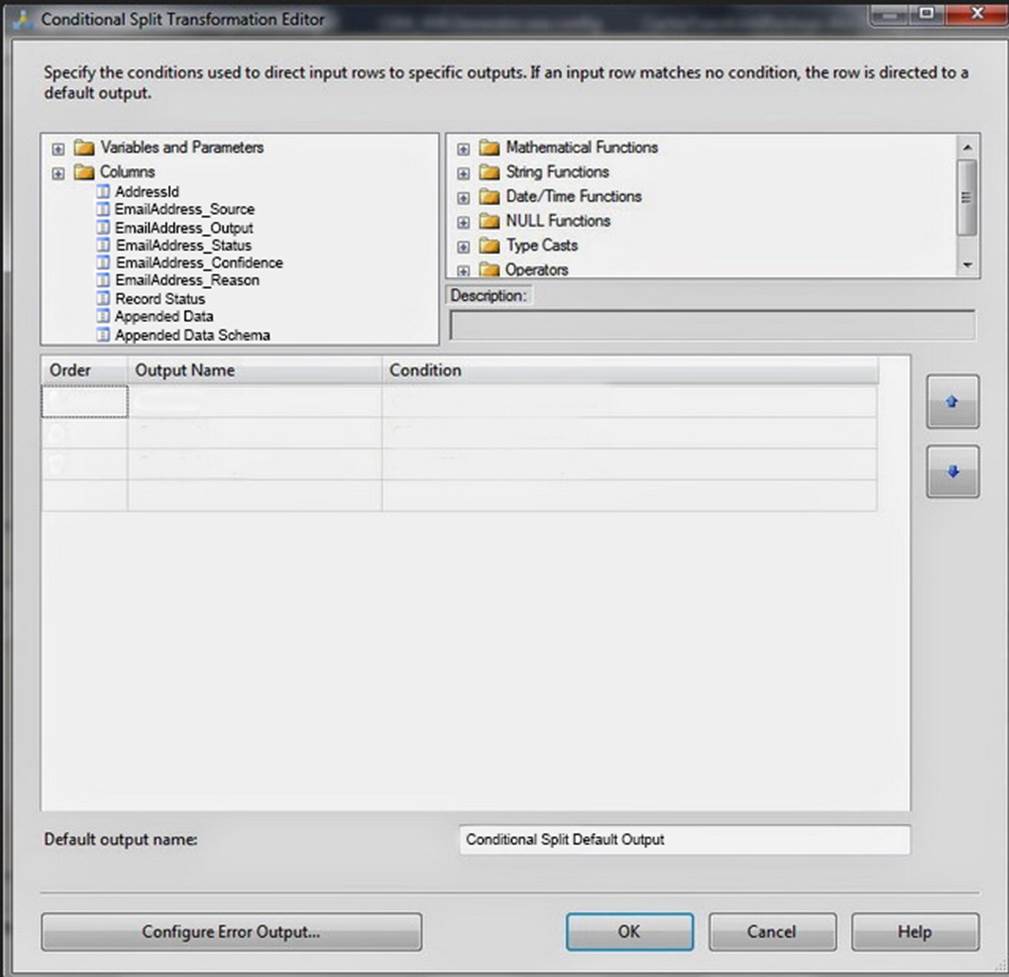The width and height of the screenshot is (1009, 977).
Task: Expand the Operators node
Action: [x=463, y=270]
